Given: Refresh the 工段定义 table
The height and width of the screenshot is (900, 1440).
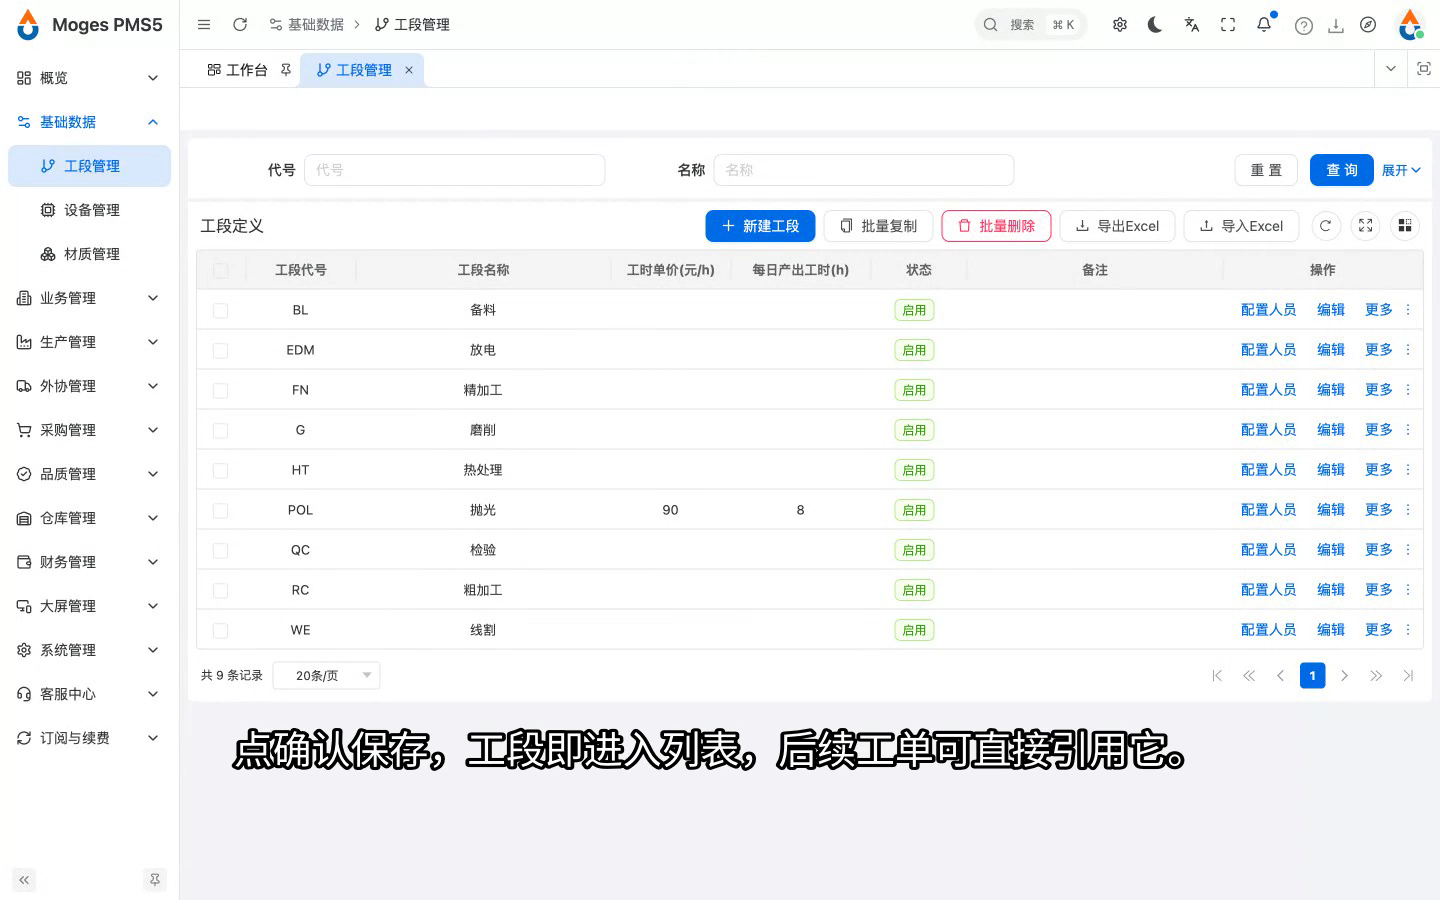Looking at the screenshot, I should [1325, 226].
